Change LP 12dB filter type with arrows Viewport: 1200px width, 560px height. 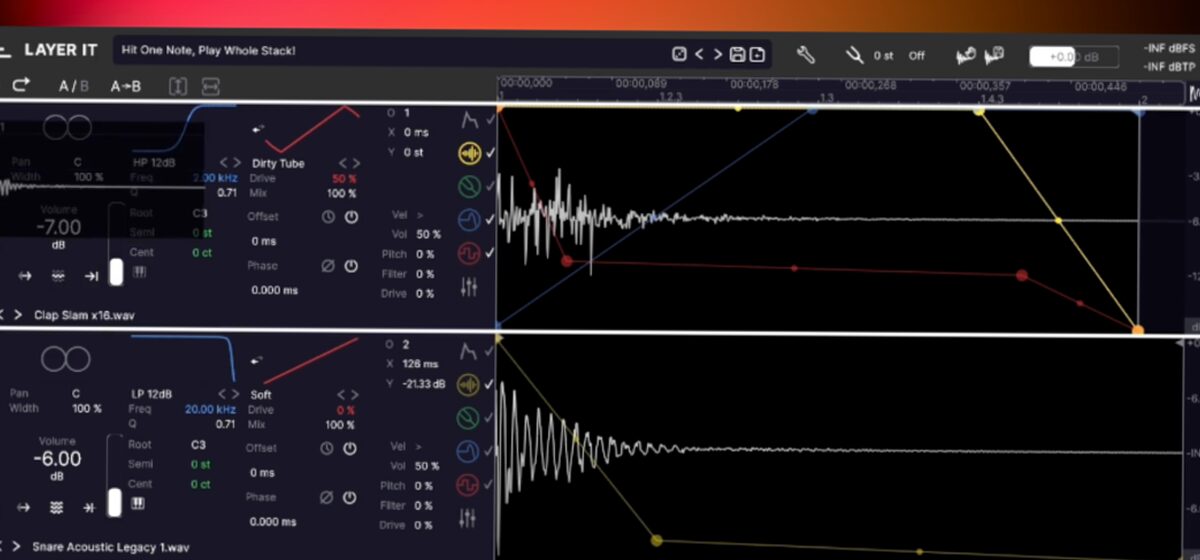point(230,394)
